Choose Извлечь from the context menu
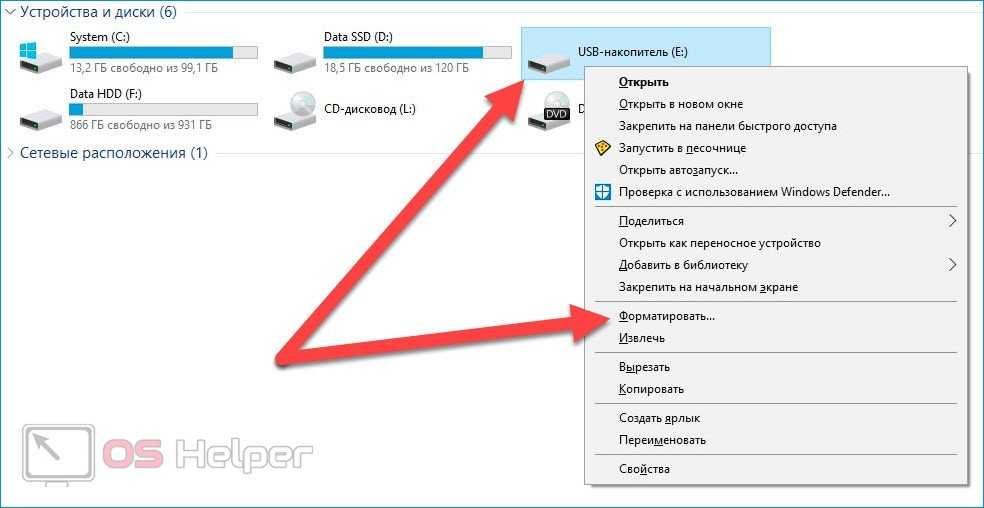 click(641, 338)
